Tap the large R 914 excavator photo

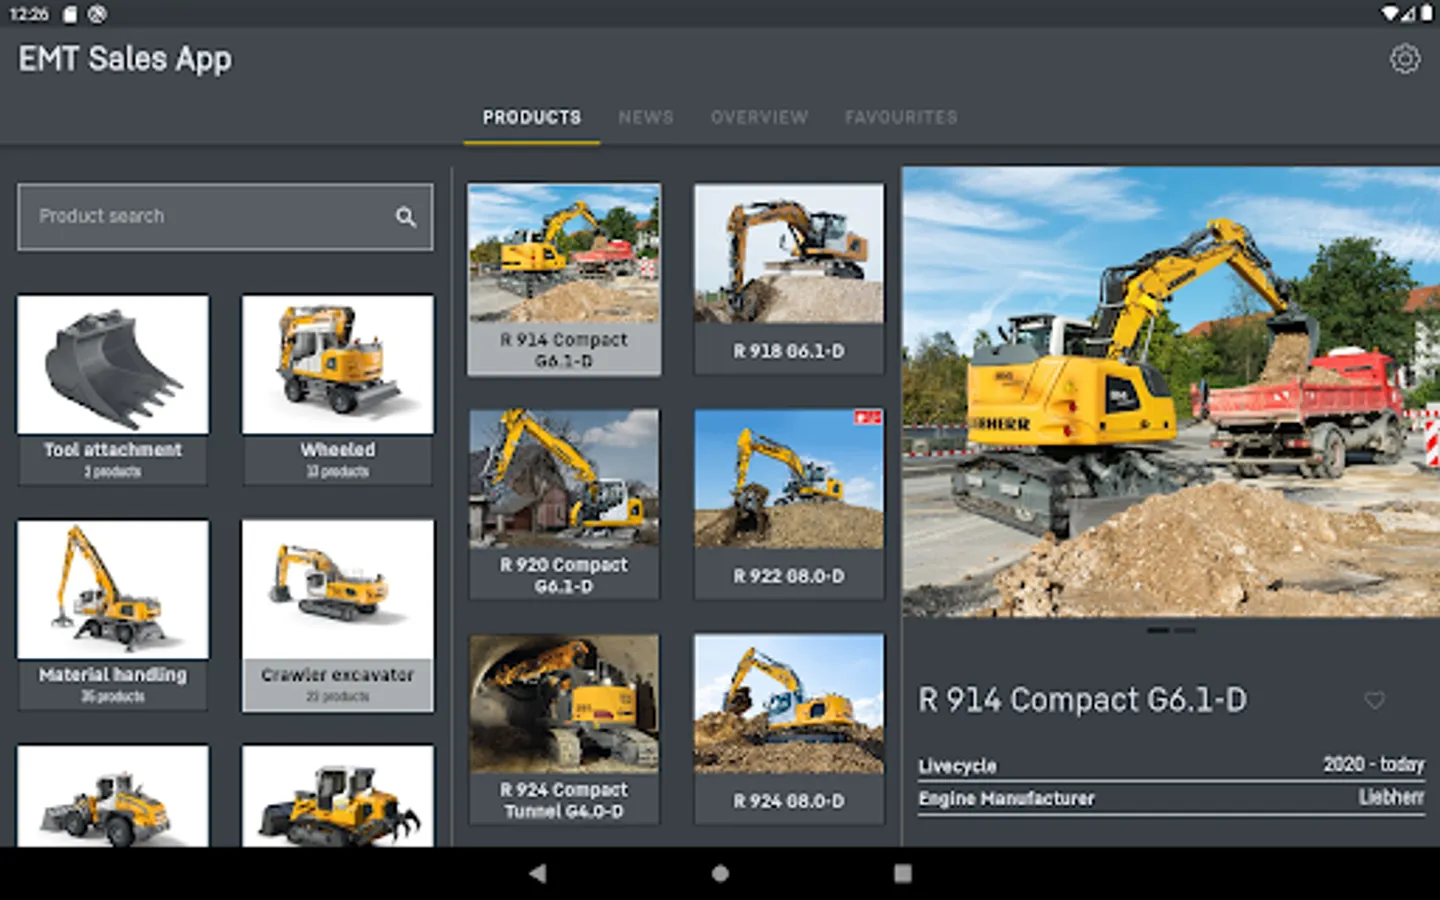coord(1171,391)
